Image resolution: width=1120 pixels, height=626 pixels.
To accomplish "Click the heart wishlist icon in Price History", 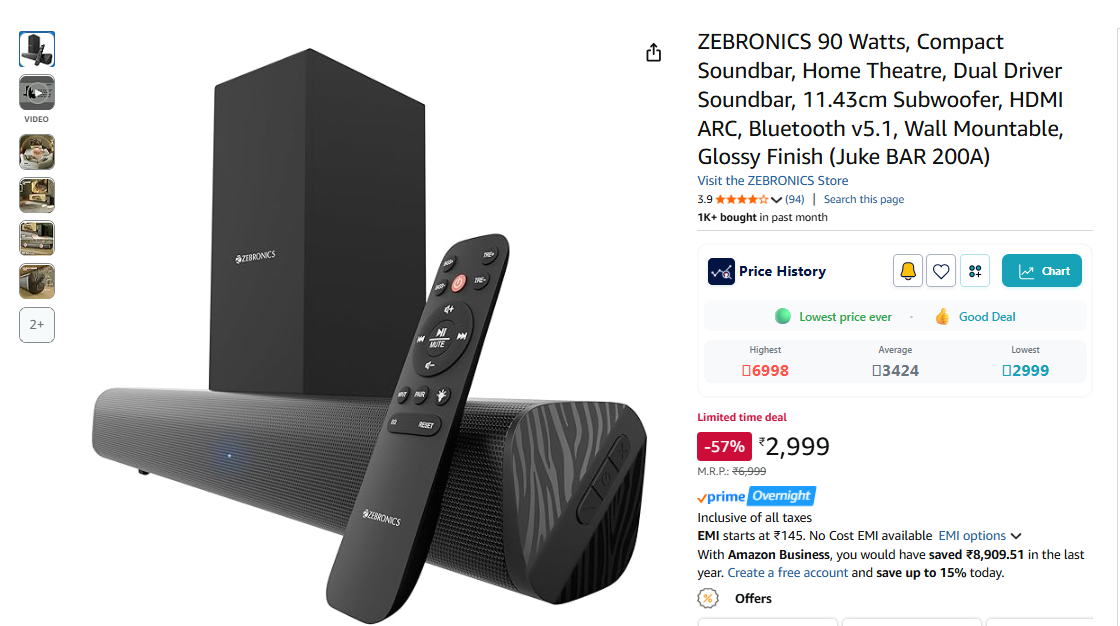I will [x=941, y=271].
